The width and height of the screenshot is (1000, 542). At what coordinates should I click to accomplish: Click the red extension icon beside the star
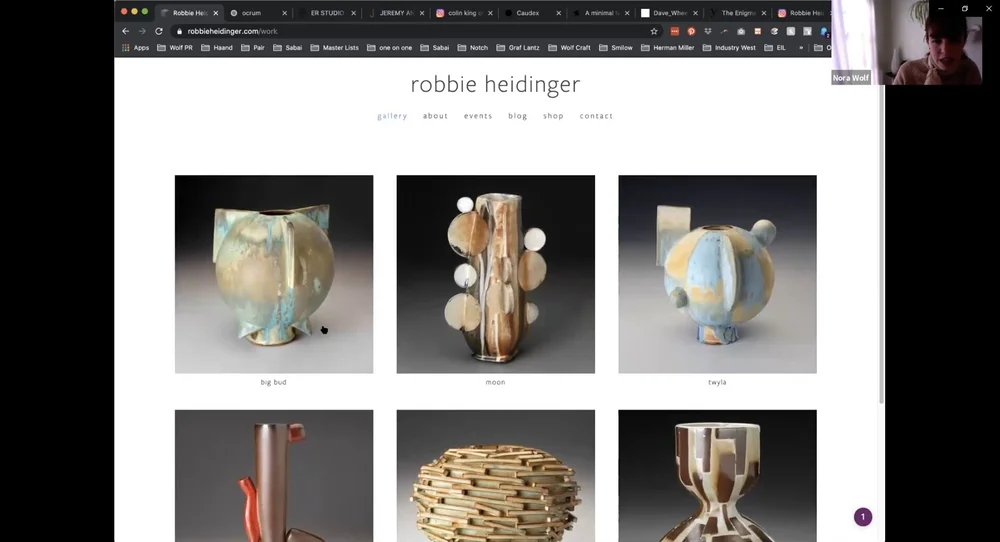[x=674, y=31]
